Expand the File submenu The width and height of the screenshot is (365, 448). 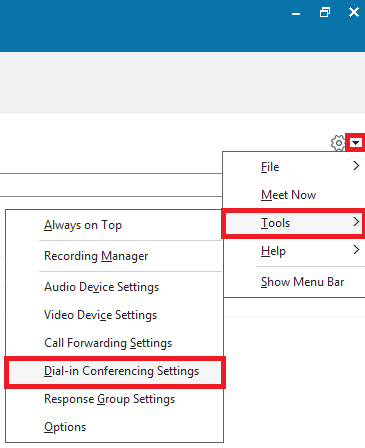(x=294, y=166)
